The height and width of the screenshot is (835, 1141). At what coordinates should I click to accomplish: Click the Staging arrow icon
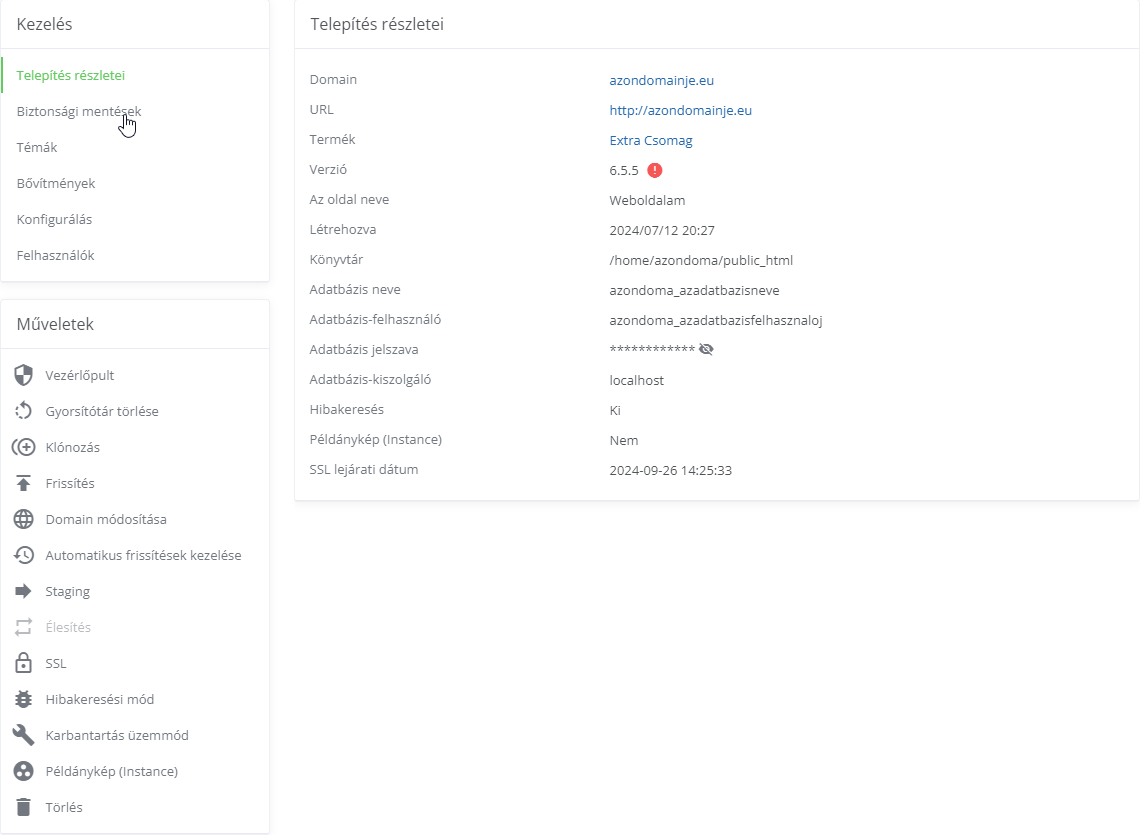(x=24, y=591)
